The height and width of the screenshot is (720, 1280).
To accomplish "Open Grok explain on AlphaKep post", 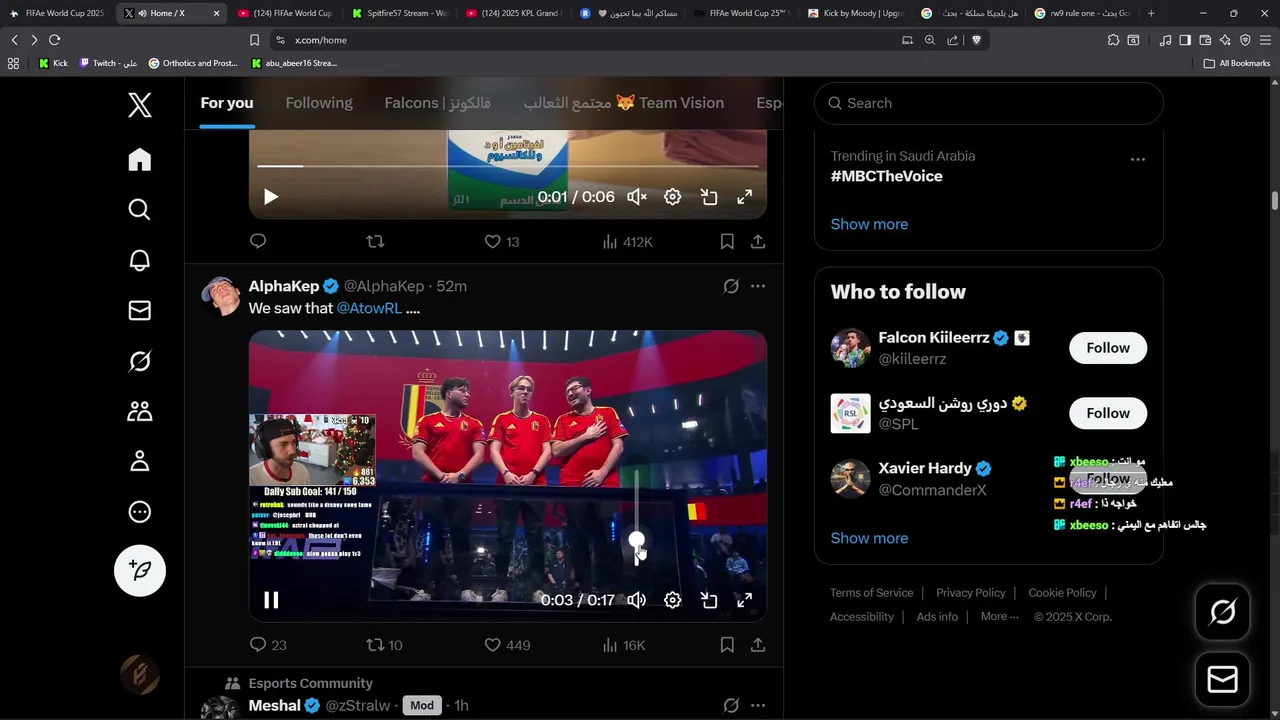I will (731, 286).
